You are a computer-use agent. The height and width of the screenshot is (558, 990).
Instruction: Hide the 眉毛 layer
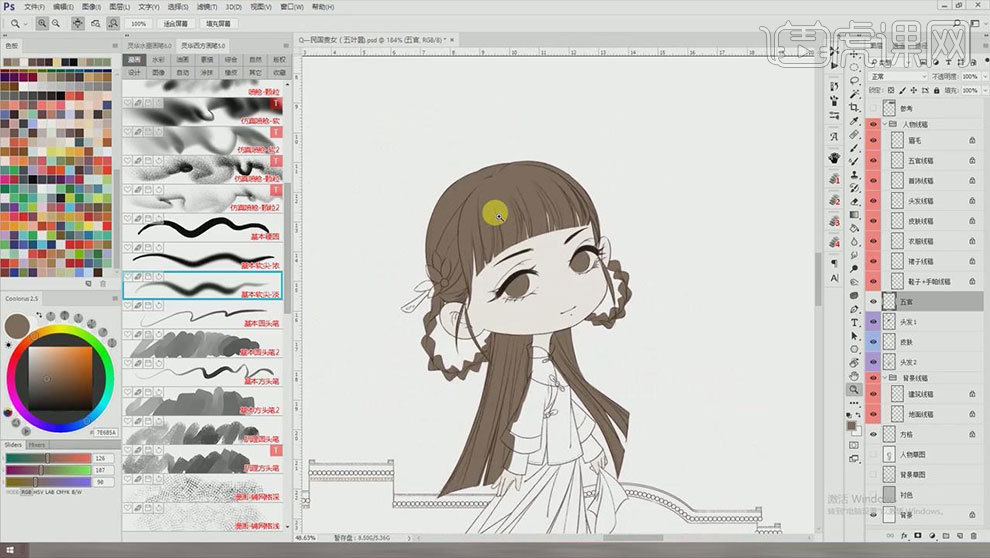pyautogui.click(x=874, y=140)
